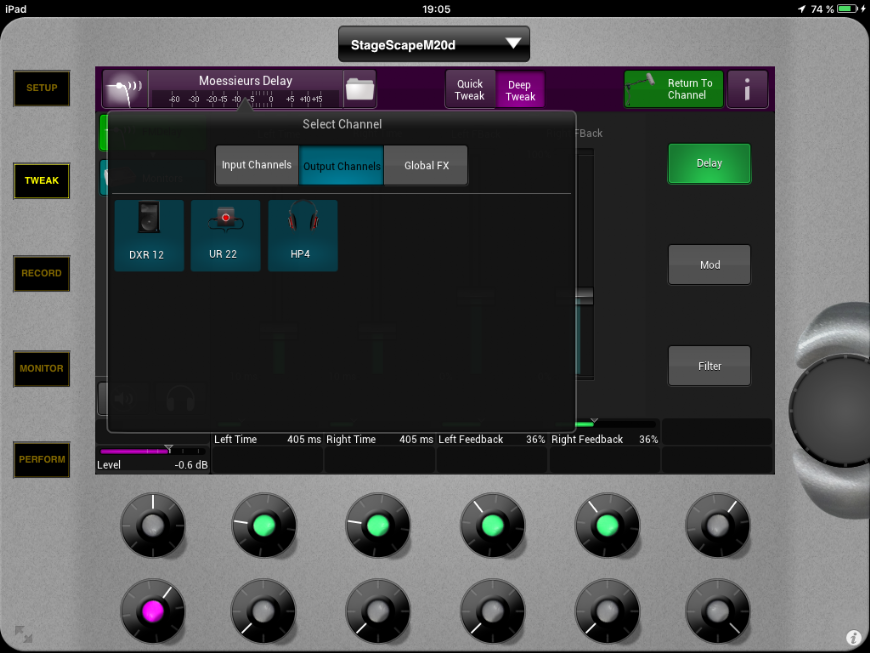Open the Global FX tab
Viewport: 870px width, 653px height.
pyautogui.click(x=426, y=165)
